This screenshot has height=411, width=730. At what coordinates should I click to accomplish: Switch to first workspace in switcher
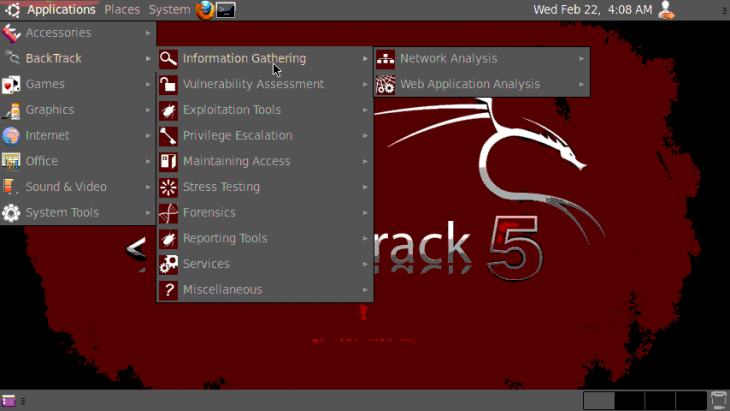pyautogui.click(x=599, y=400)
